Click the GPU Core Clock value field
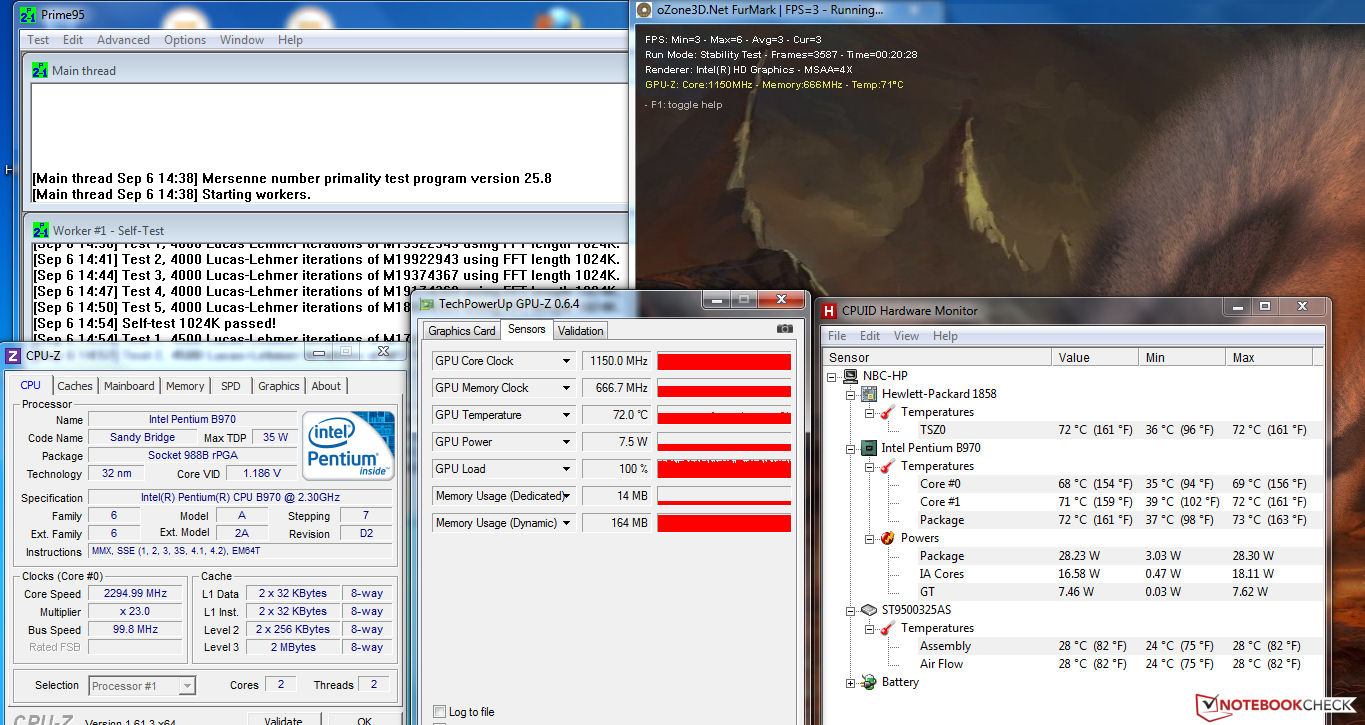Screen dimensions: 1365x725 617,361
